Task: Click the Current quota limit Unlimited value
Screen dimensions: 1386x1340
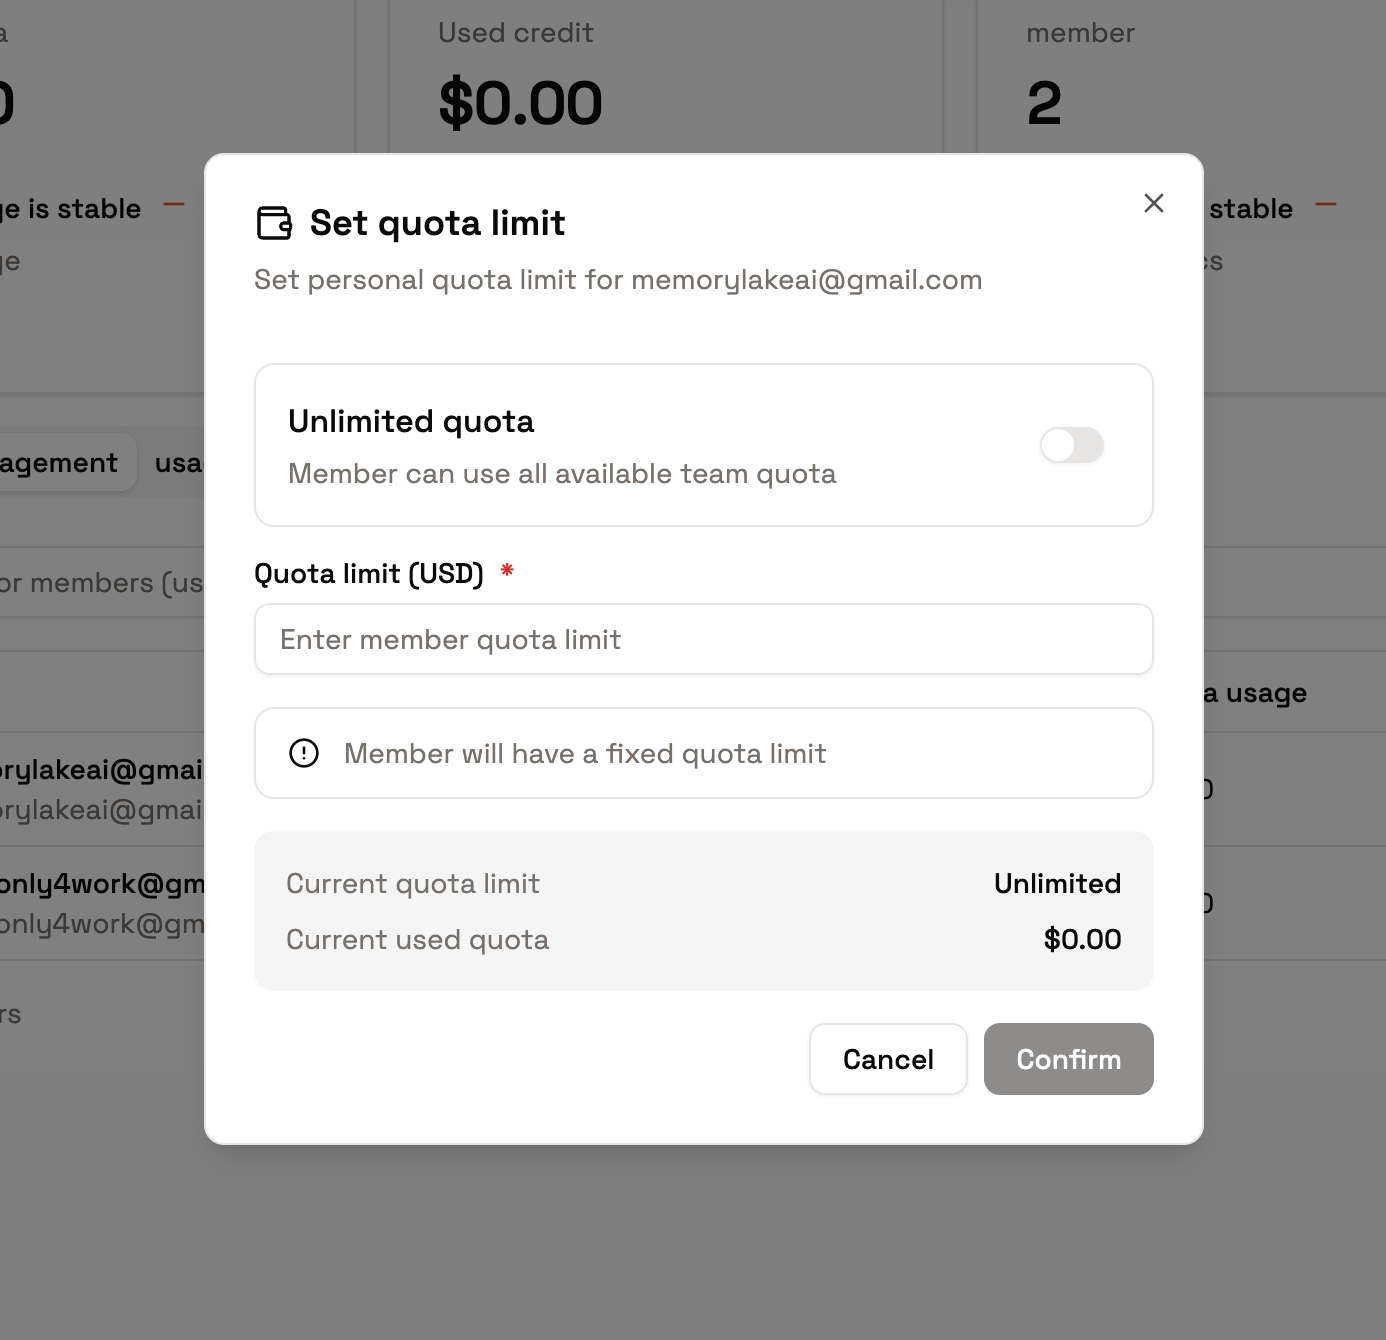Action: [1057, 883]
